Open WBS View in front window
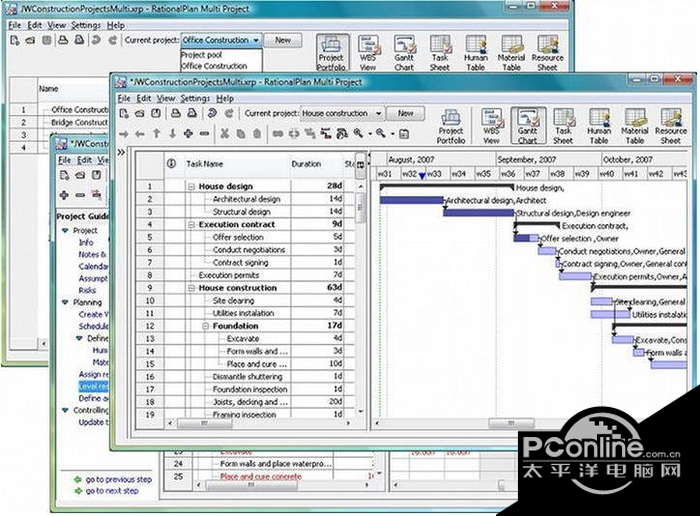This screenshot has width=700, height=516. [491, 126]
